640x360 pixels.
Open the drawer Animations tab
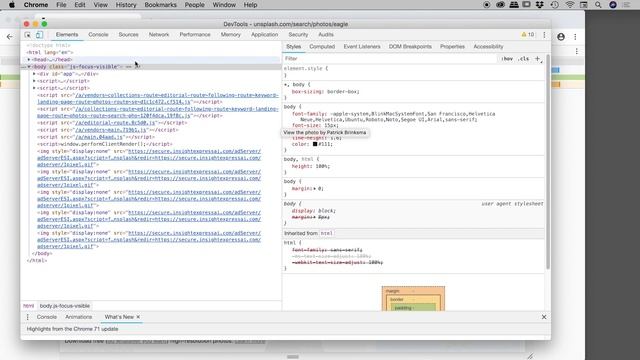coord(78,317)
